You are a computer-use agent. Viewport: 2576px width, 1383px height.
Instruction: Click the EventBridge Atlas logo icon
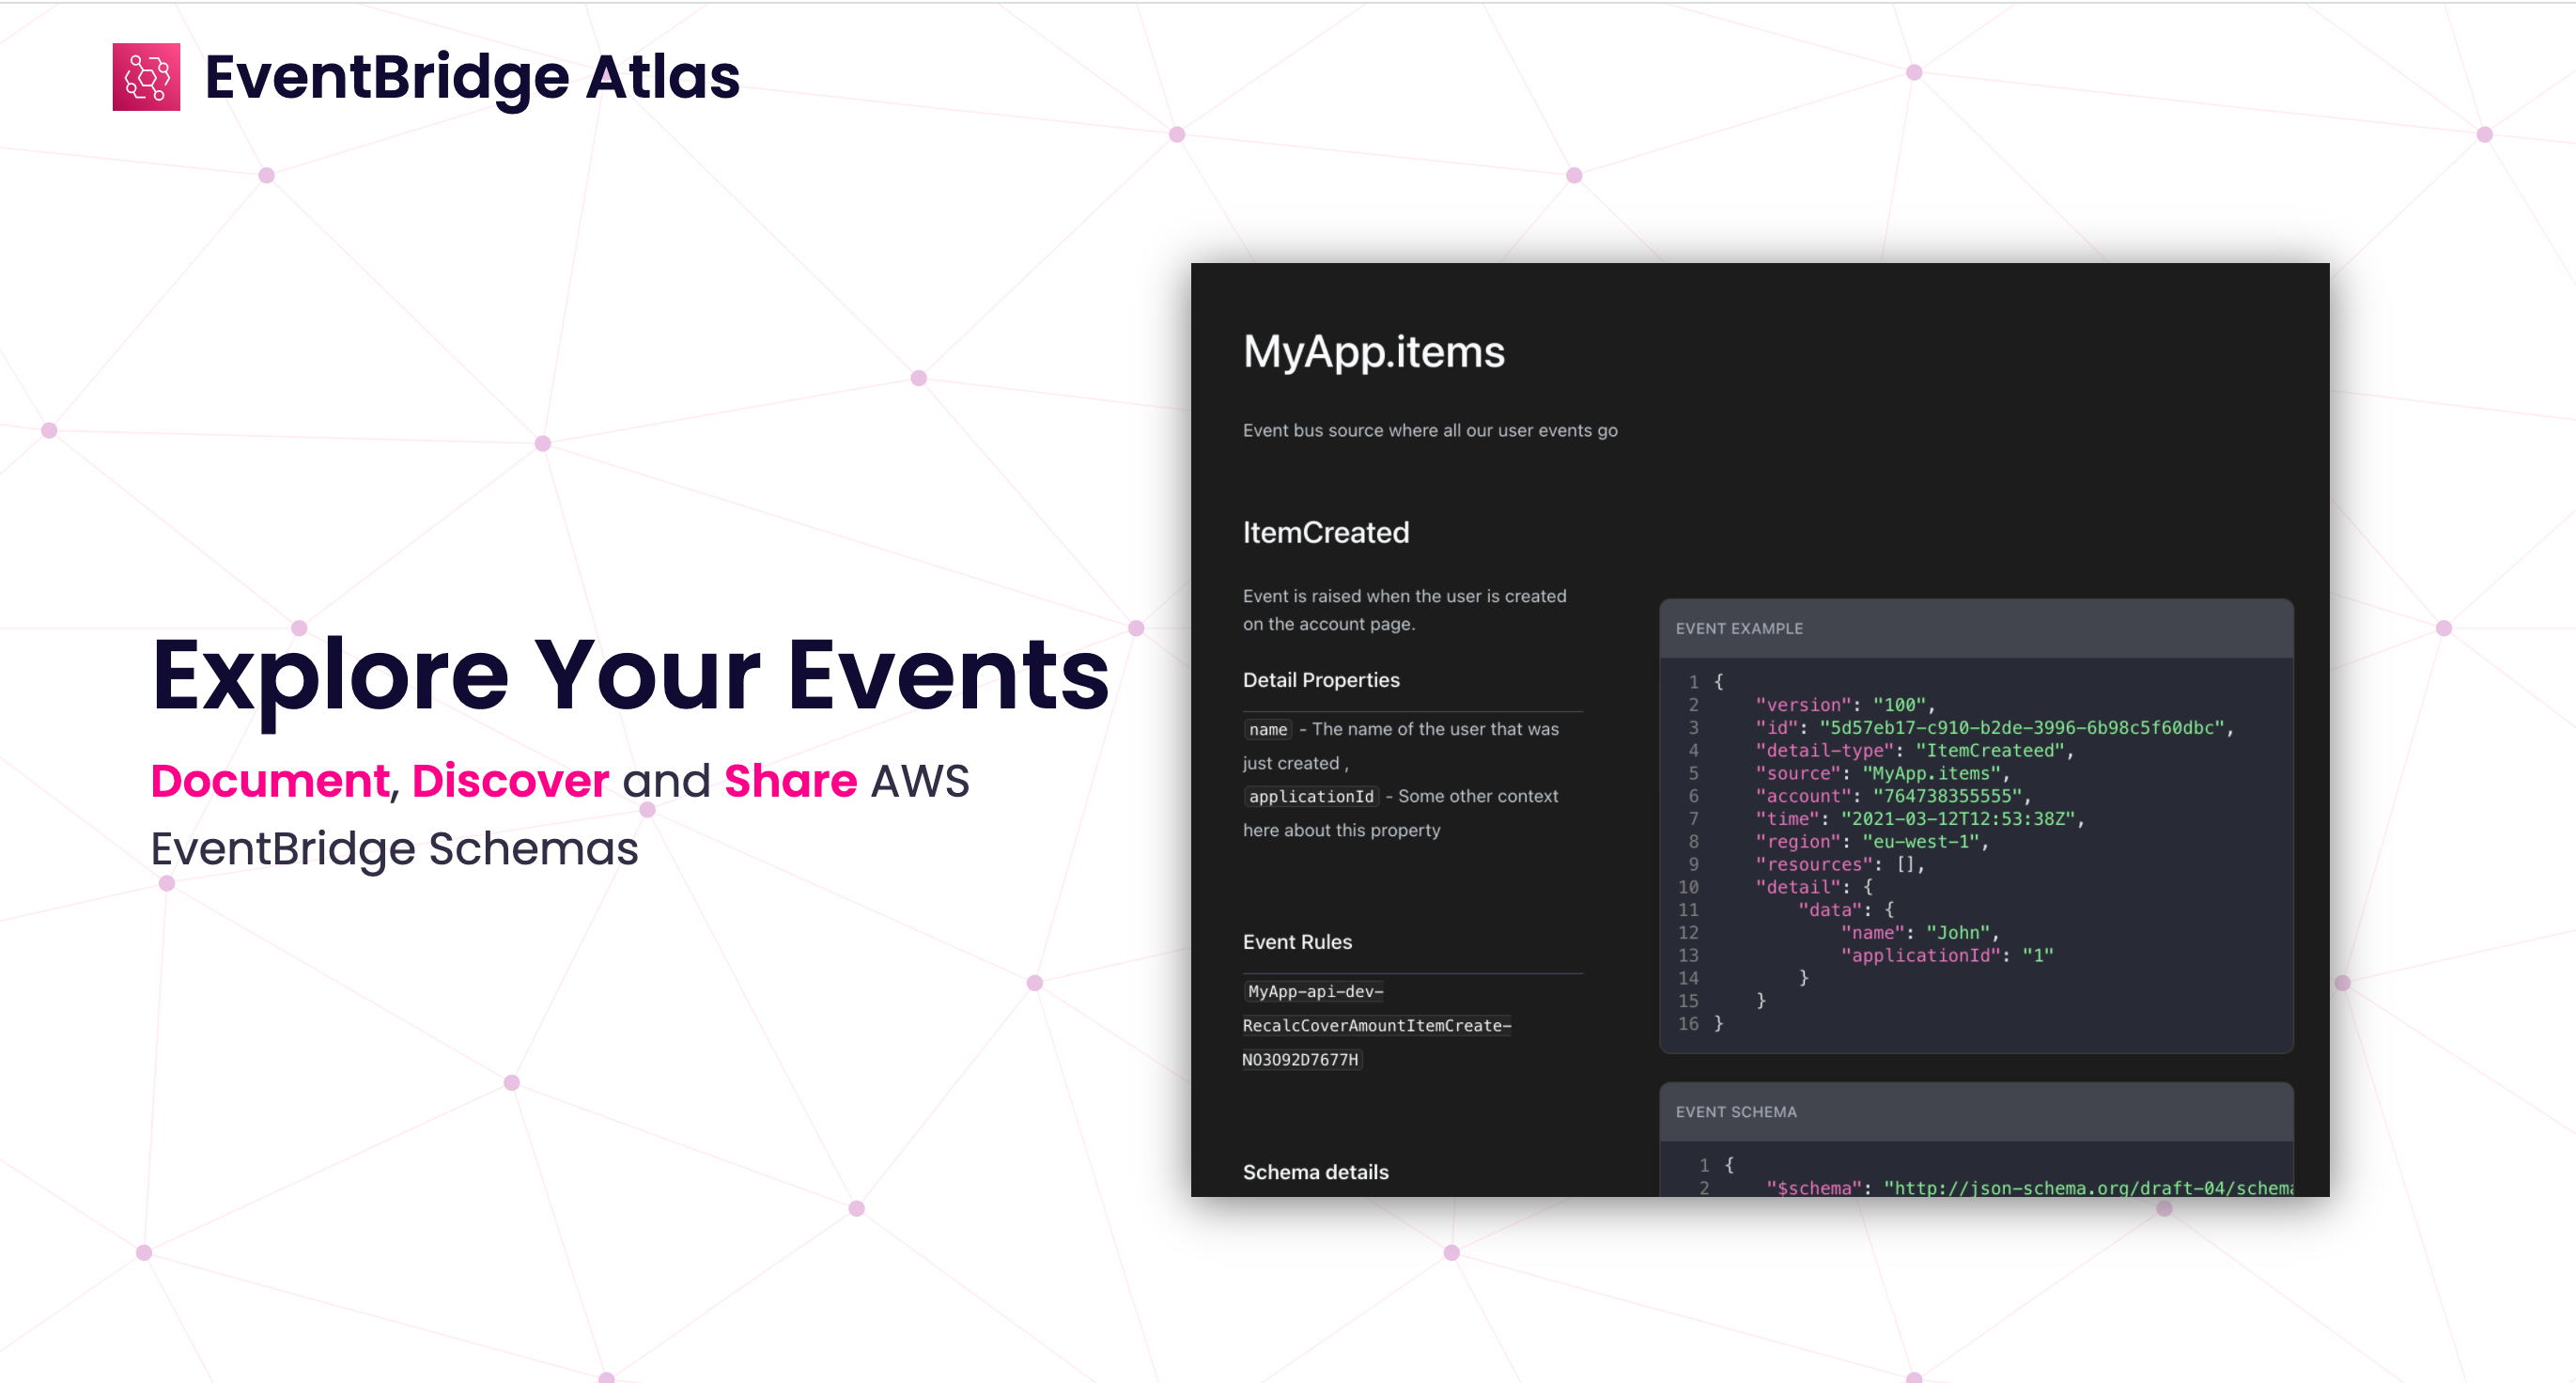click(x=146, y=77)
